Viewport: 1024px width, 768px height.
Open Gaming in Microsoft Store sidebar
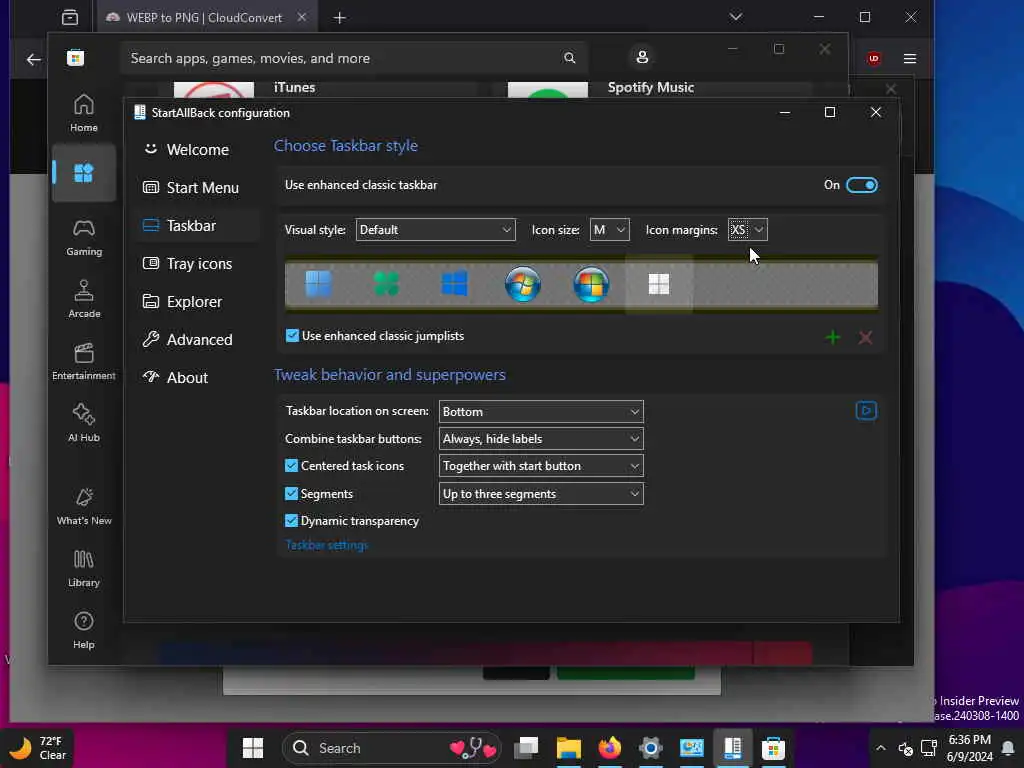coord(84,237)
